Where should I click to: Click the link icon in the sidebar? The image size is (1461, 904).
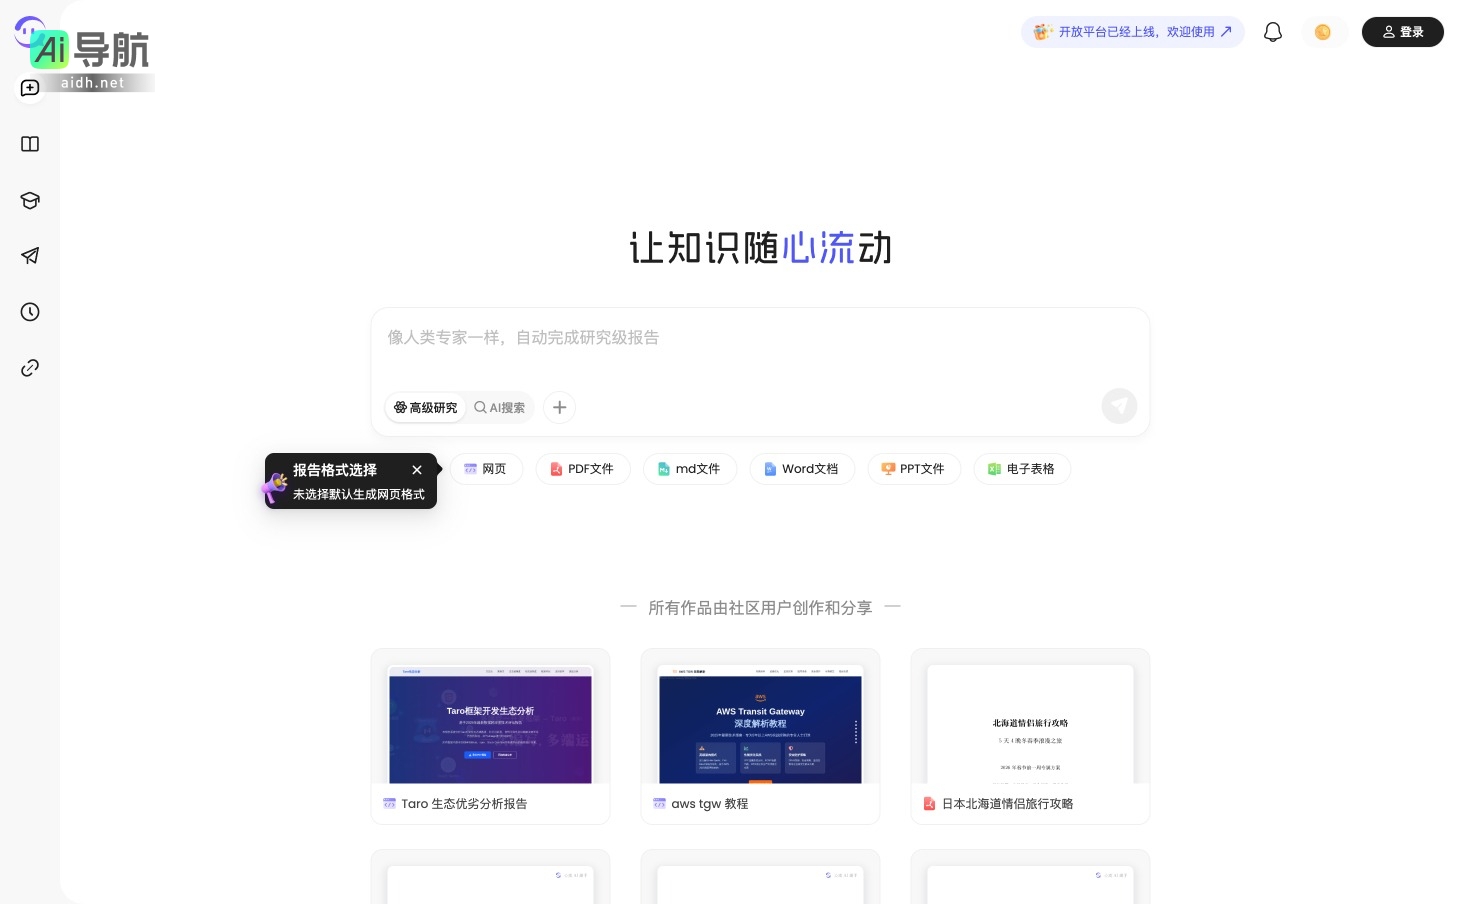pyautogui.click(x=30, y=367)
